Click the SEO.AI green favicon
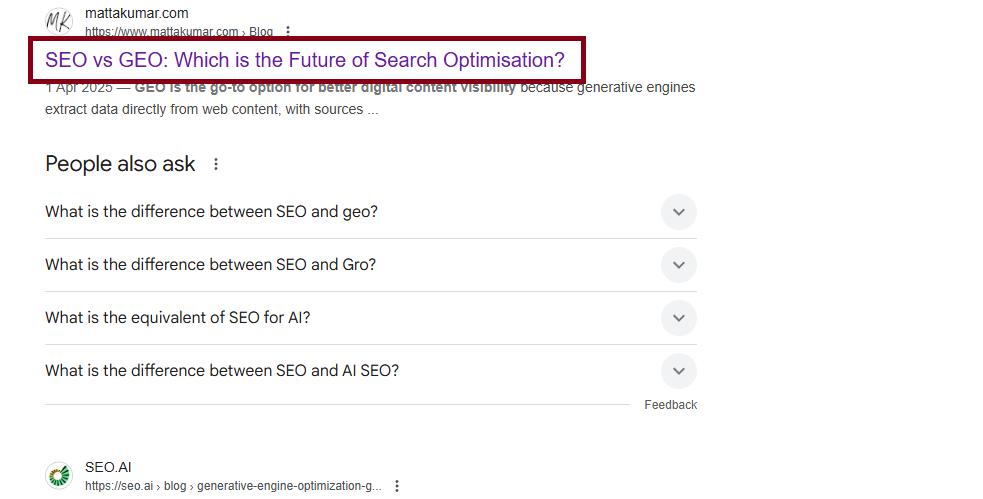This screenshot has height=499, width=983. coord(60,476)
